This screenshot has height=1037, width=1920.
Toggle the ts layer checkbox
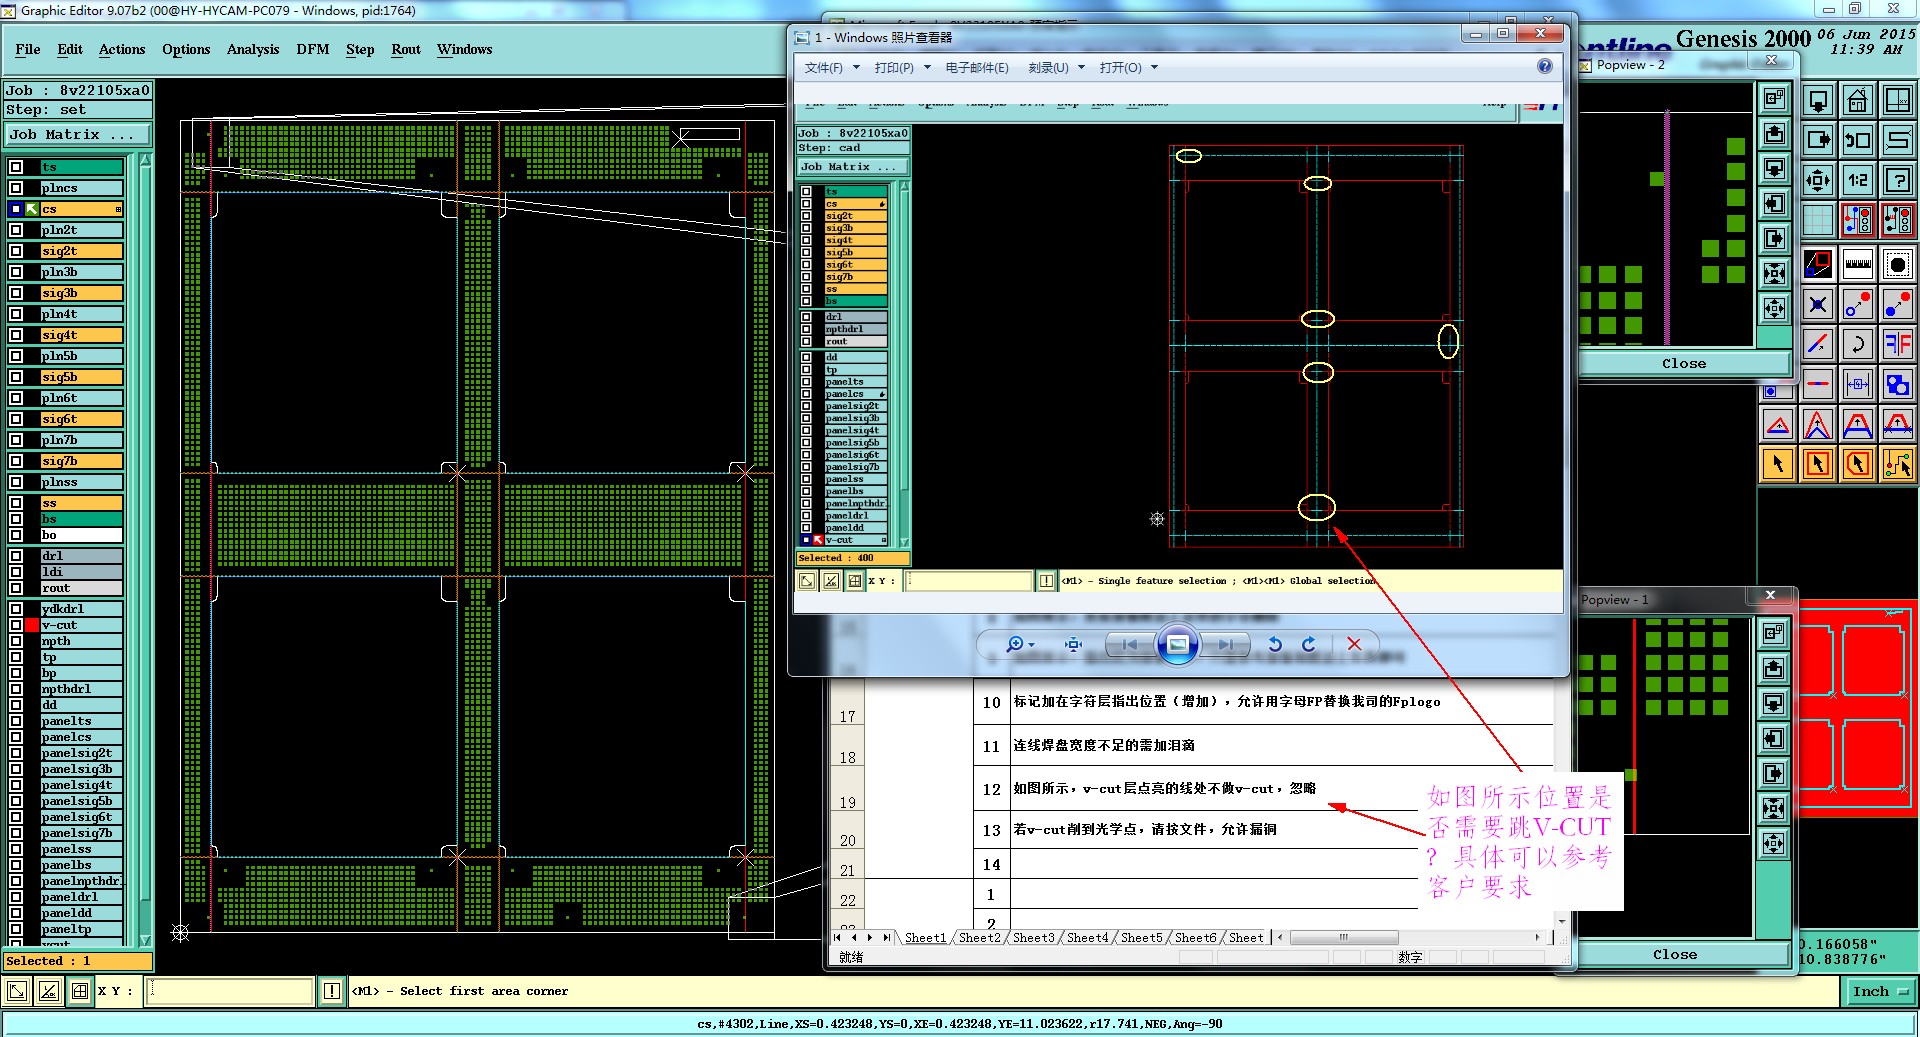point(16,167)
